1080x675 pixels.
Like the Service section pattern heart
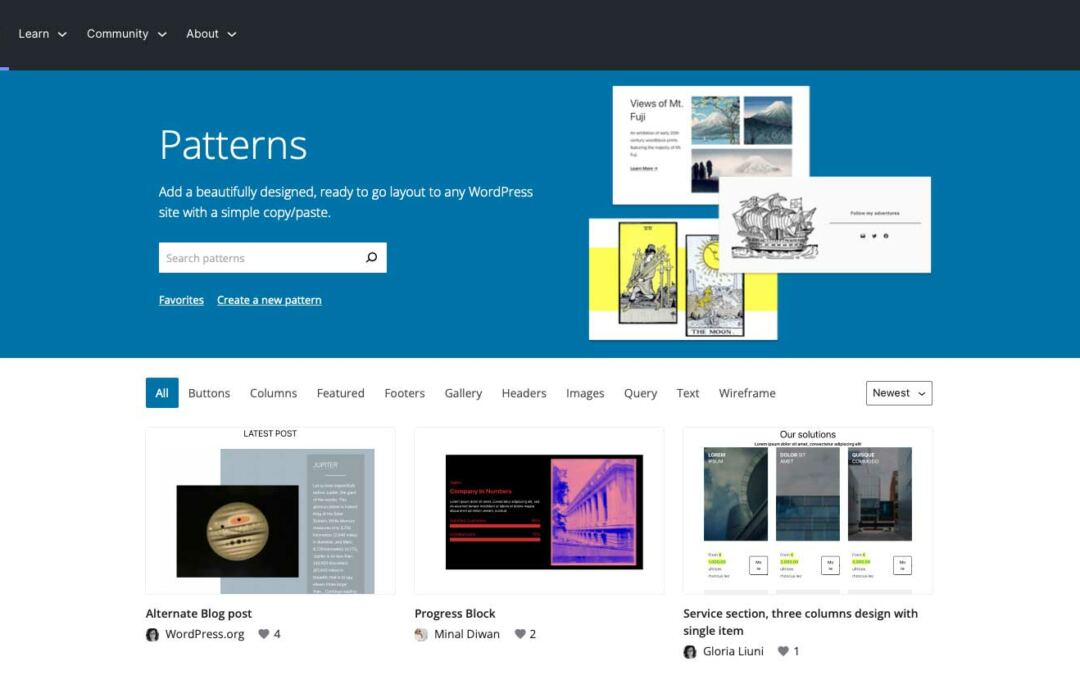coord(784,652)
